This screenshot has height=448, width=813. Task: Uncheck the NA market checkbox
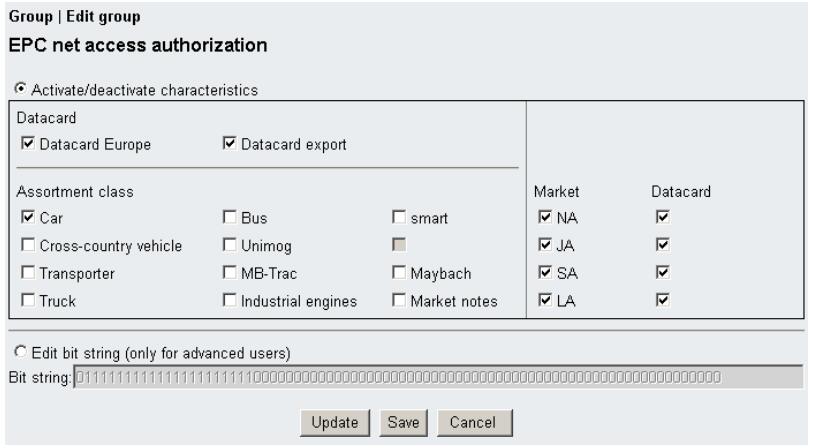[x=543, y=216]
